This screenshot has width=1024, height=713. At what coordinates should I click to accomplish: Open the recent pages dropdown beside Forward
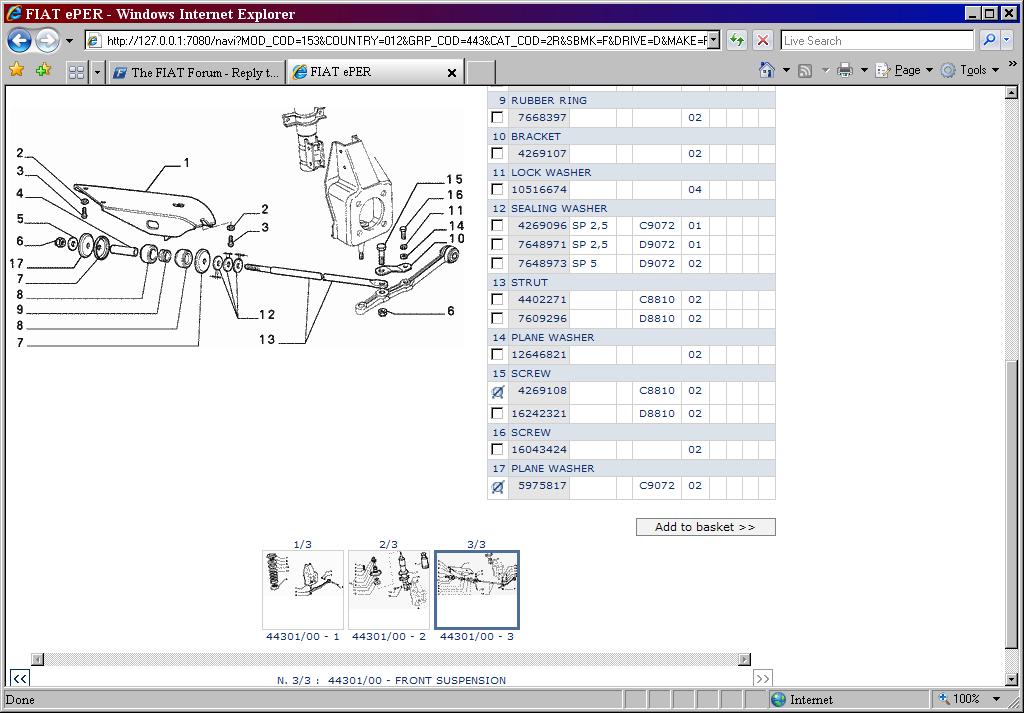[x=69, y=40]
